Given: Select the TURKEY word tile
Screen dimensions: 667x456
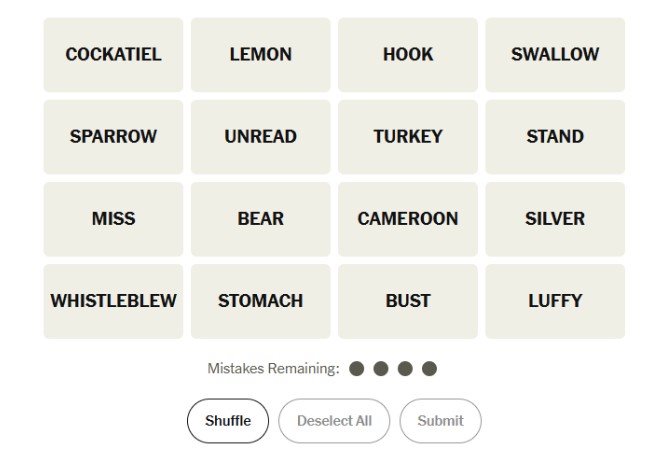Looking at the screenshot, I should 408,137.
